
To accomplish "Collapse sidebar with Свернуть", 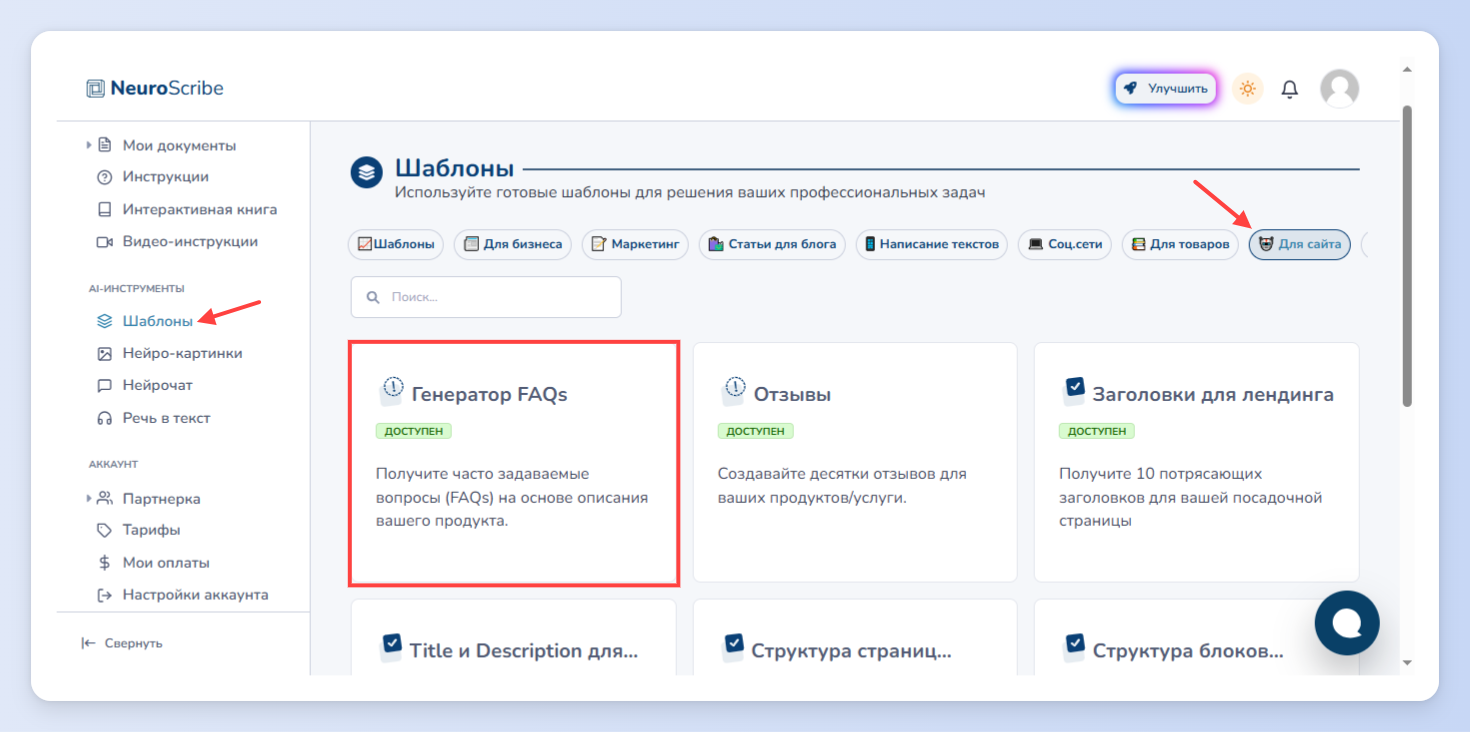I will 122,643.
